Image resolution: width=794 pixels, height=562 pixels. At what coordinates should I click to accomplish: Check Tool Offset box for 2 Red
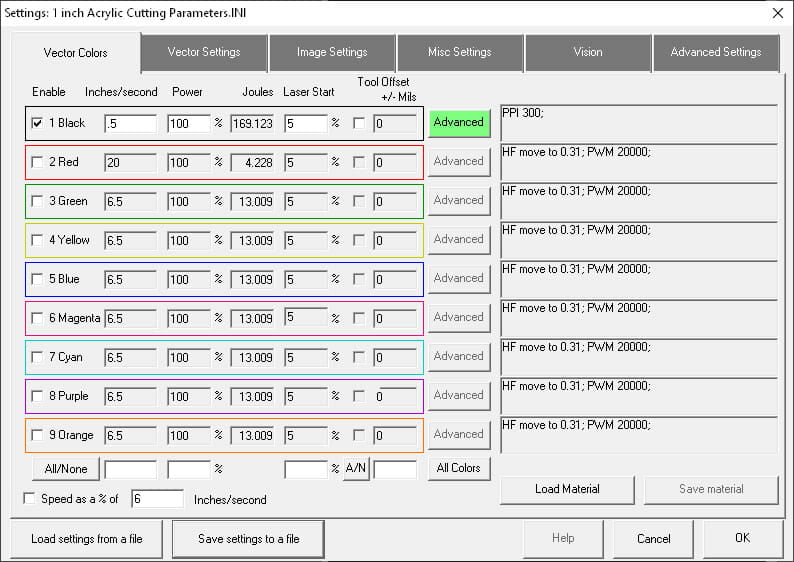(359, 162)
